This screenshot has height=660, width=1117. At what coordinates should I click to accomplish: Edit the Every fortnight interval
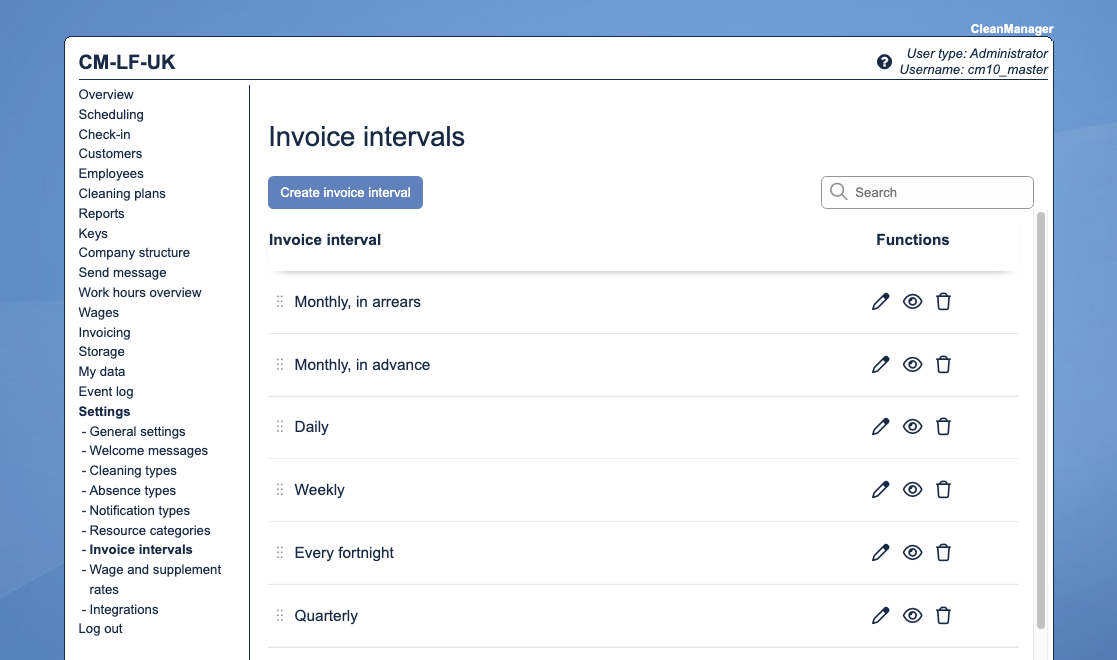point(880,553)
